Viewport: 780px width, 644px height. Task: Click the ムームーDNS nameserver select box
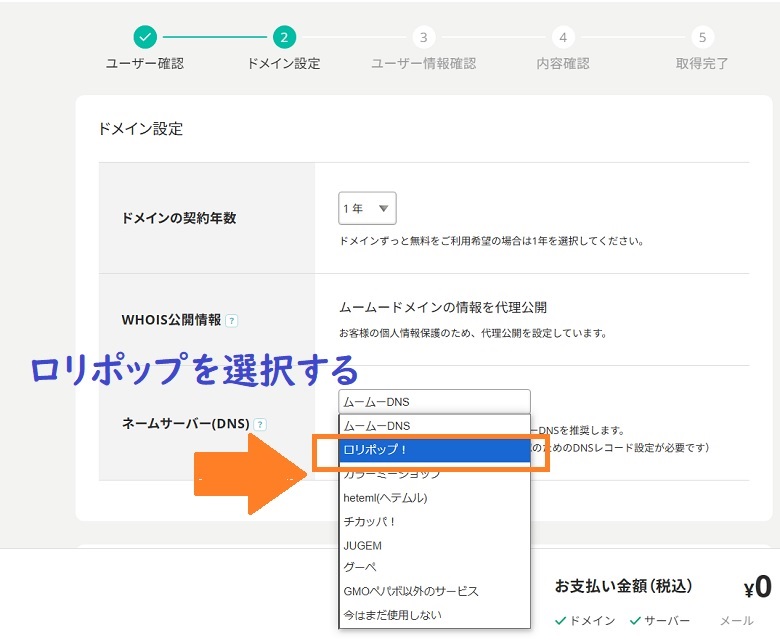click(x=434, y=401)
